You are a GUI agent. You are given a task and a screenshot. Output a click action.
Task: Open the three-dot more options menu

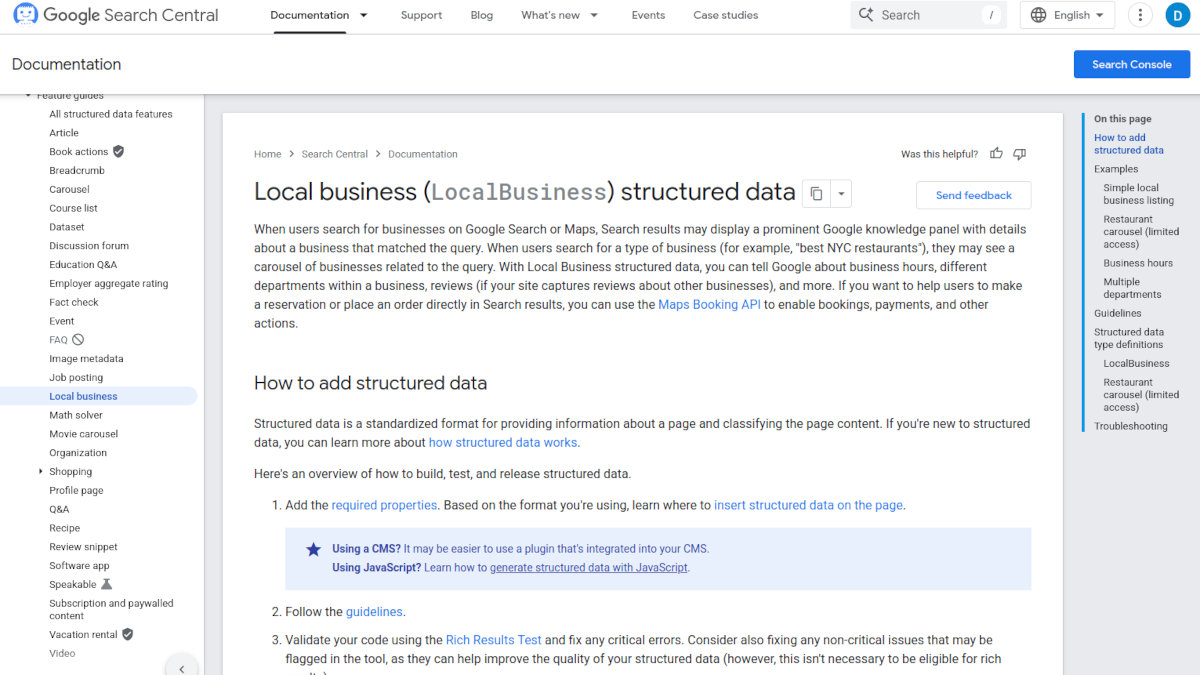[x=1140, y=15]
